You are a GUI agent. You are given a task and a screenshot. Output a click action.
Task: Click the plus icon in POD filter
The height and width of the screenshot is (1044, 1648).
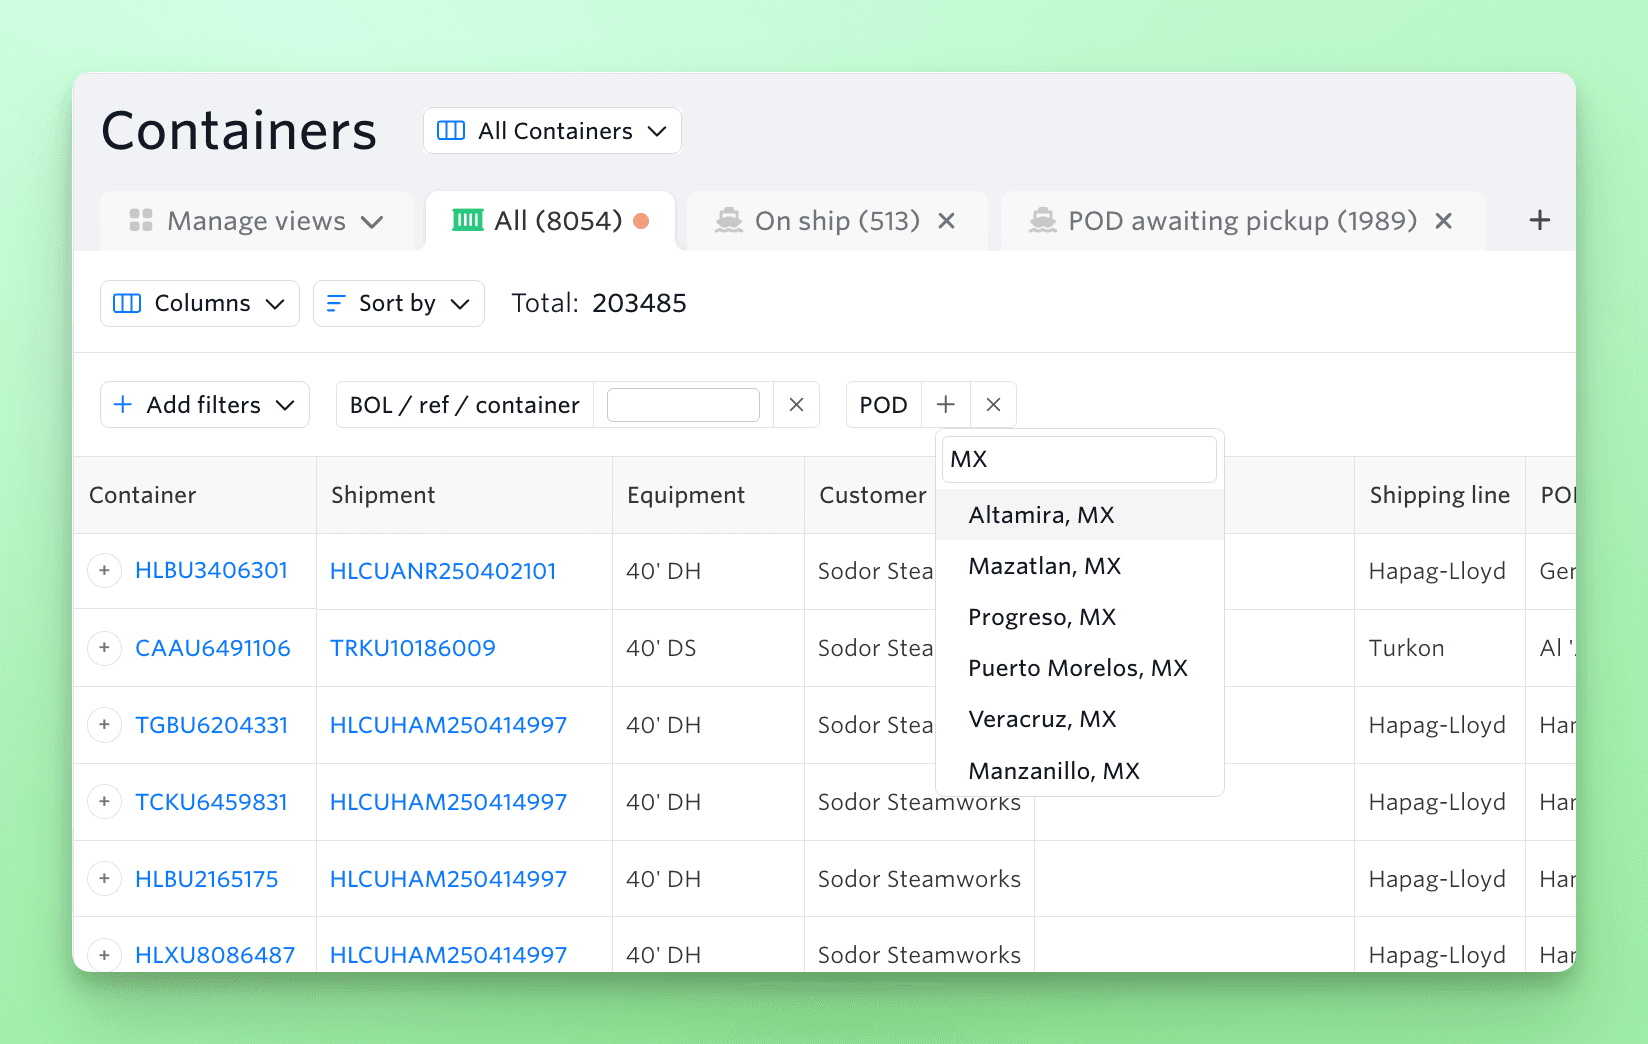[945, 405]
